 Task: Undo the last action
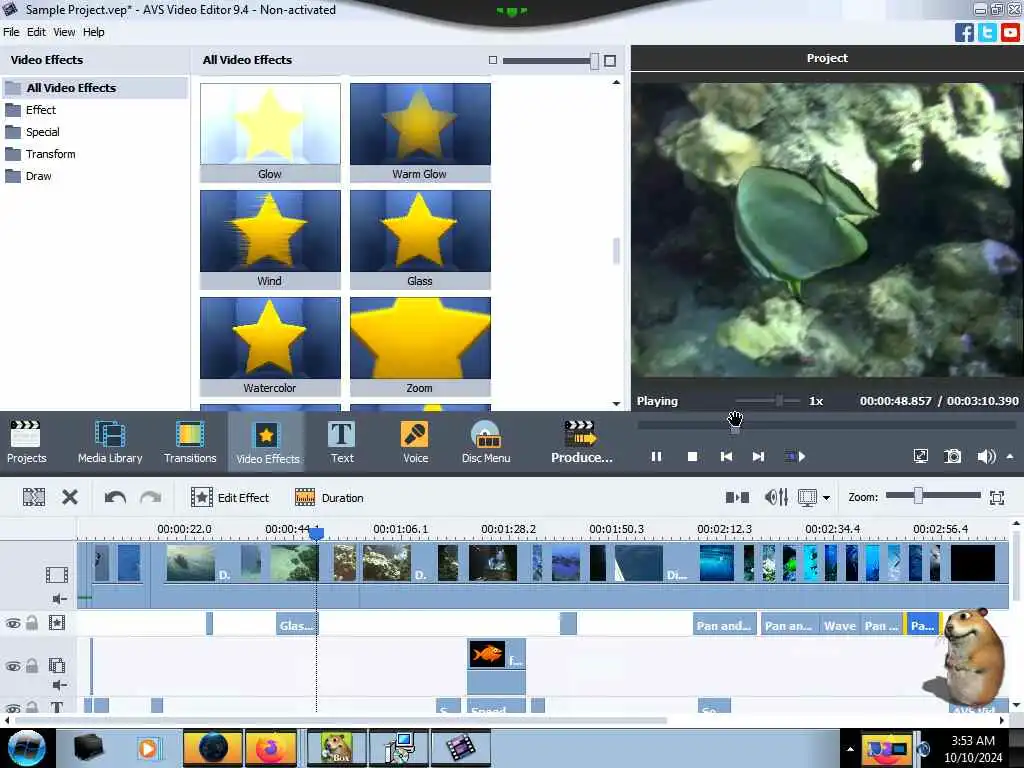click(x=115, y=498)
